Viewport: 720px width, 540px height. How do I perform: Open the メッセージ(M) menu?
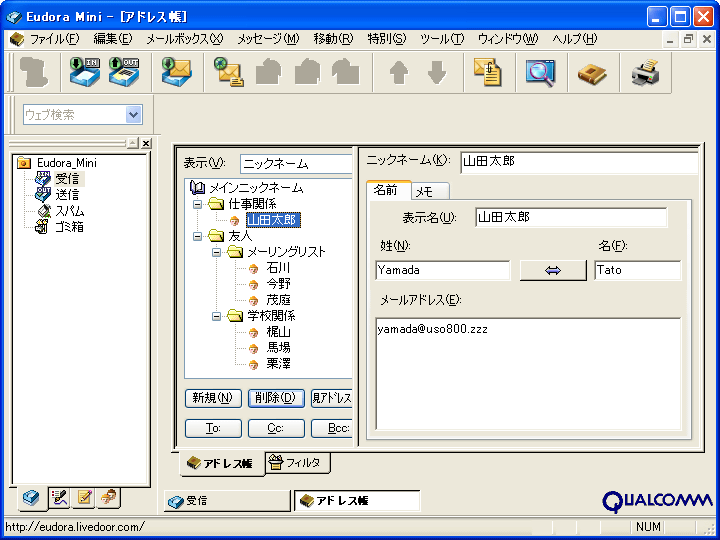pyautogui.click(x=268, y=39)
